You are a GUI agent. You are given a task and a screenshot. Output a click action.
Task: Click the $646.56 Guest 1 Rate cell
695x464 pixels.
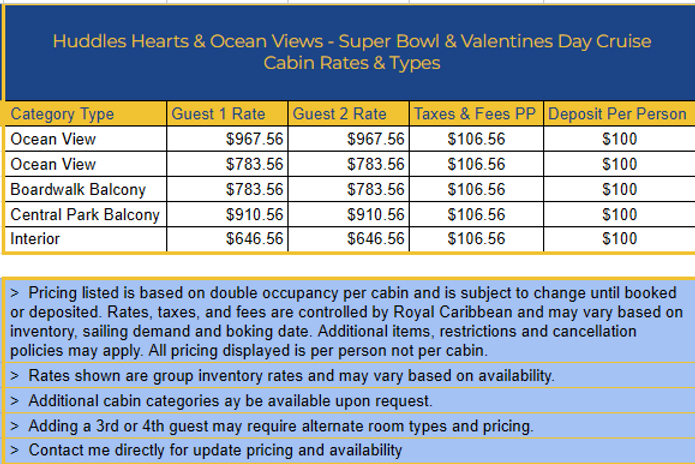coord(227,239)
